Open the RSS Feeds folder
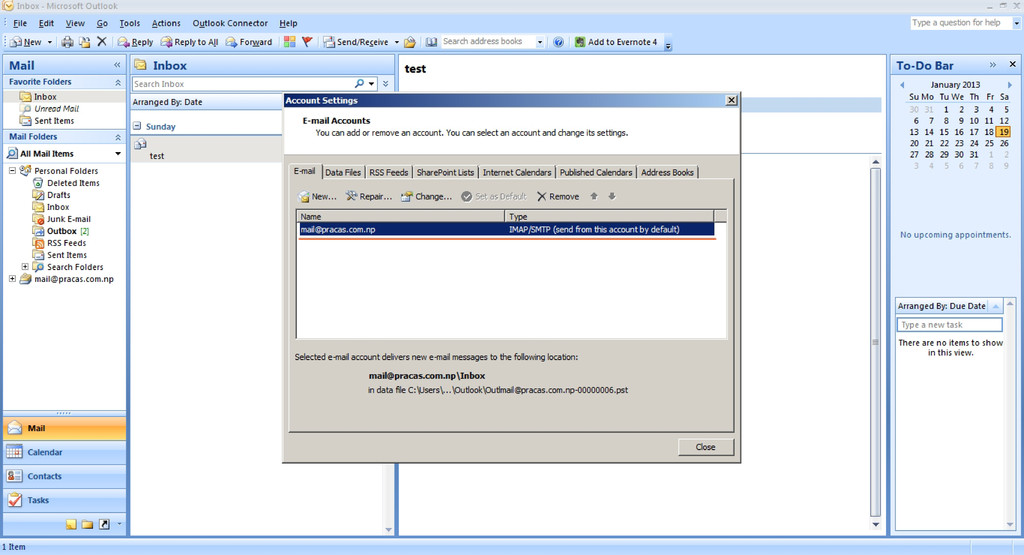 click(66, 243)
